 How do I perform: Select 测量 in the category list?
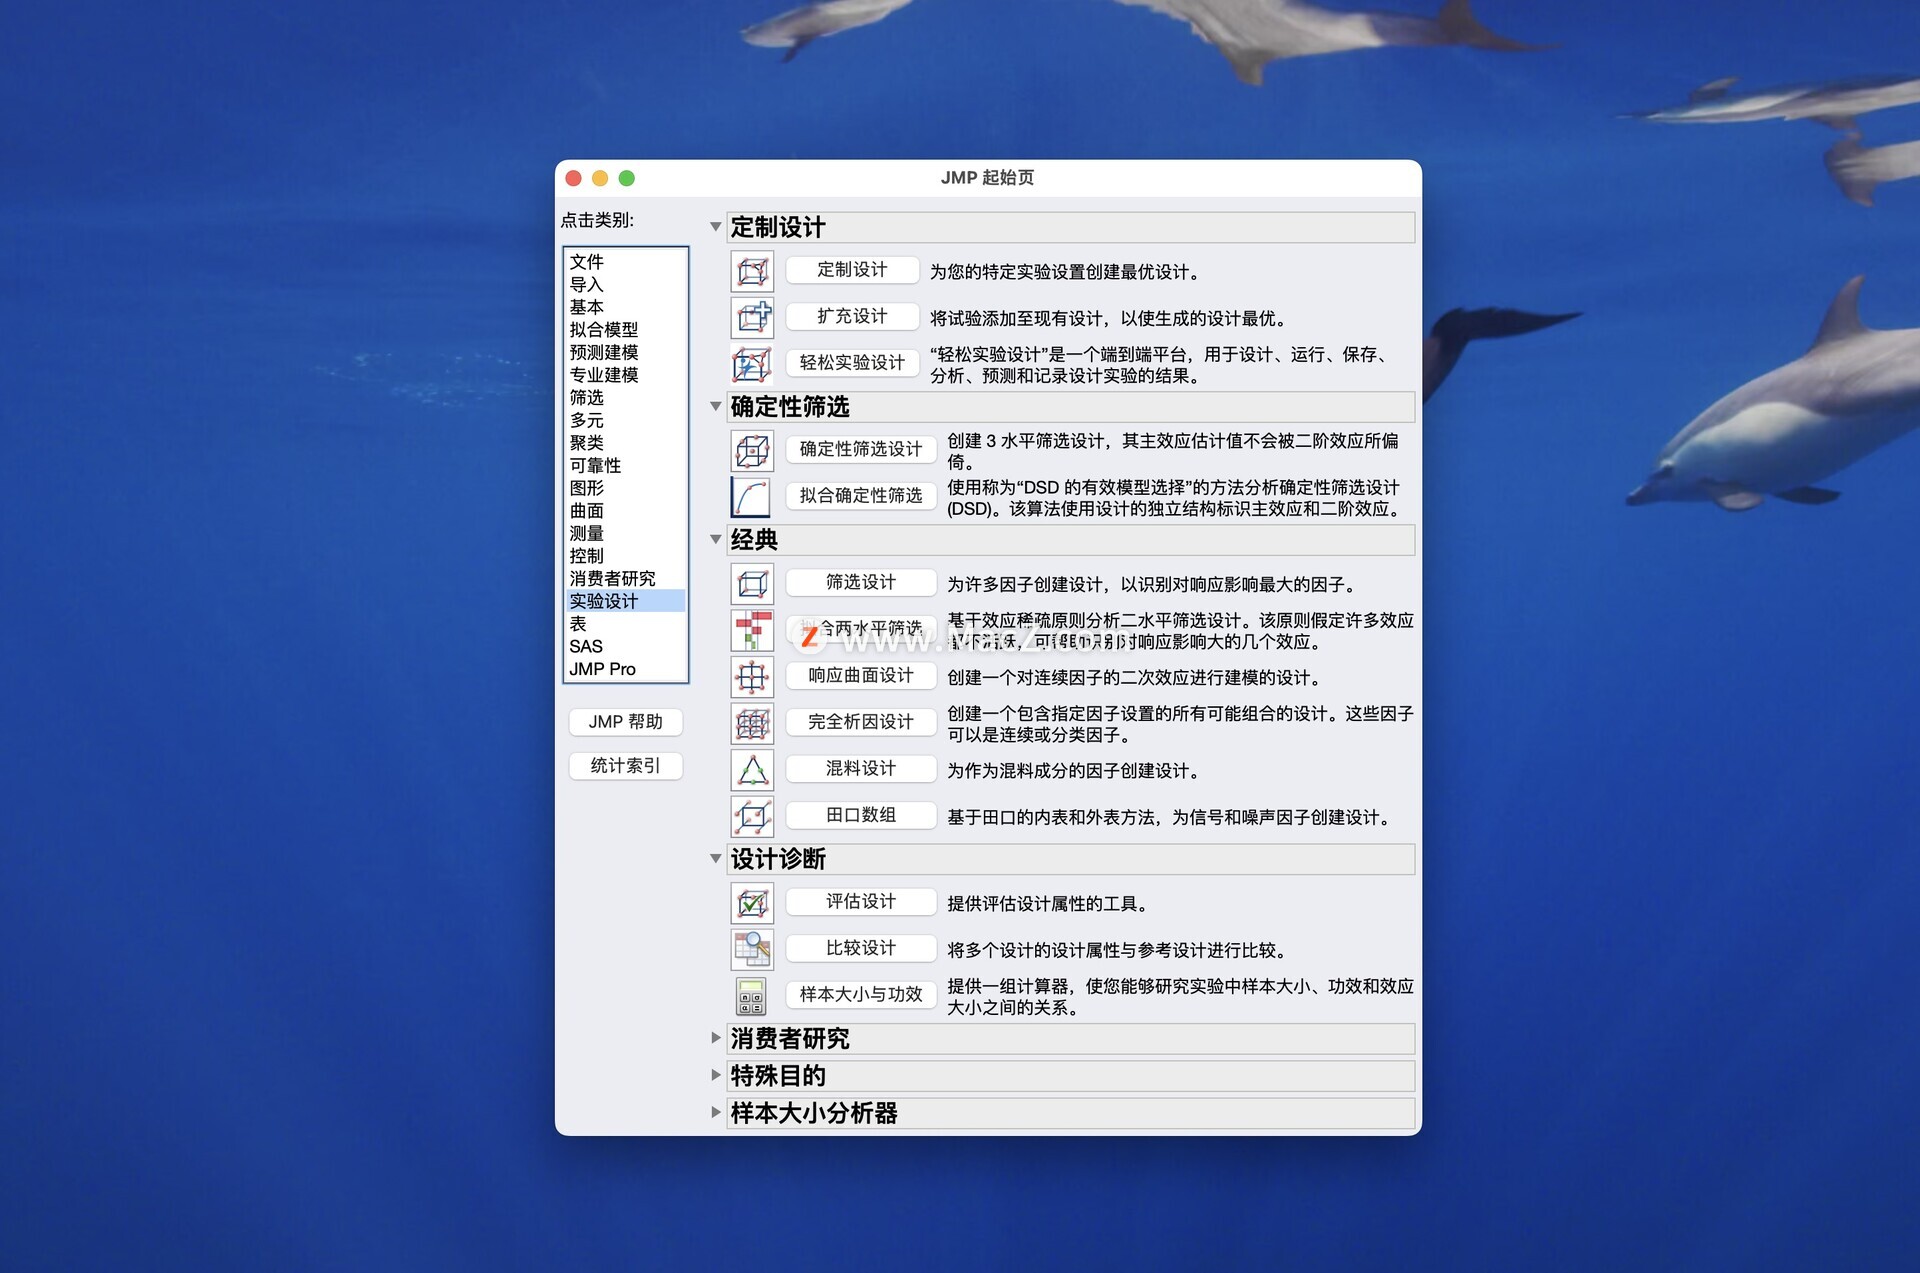[x=626, y=534]
